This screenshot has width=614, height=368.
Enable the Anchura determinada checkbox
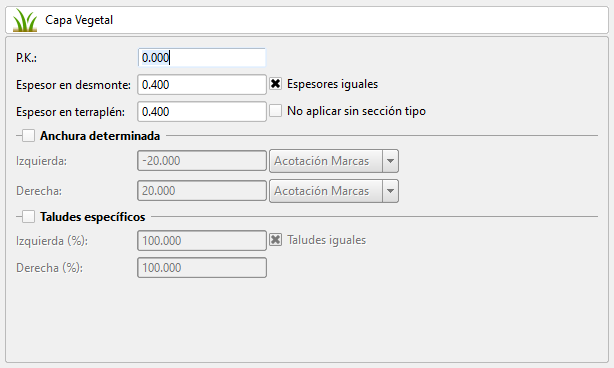click(28, 136)
